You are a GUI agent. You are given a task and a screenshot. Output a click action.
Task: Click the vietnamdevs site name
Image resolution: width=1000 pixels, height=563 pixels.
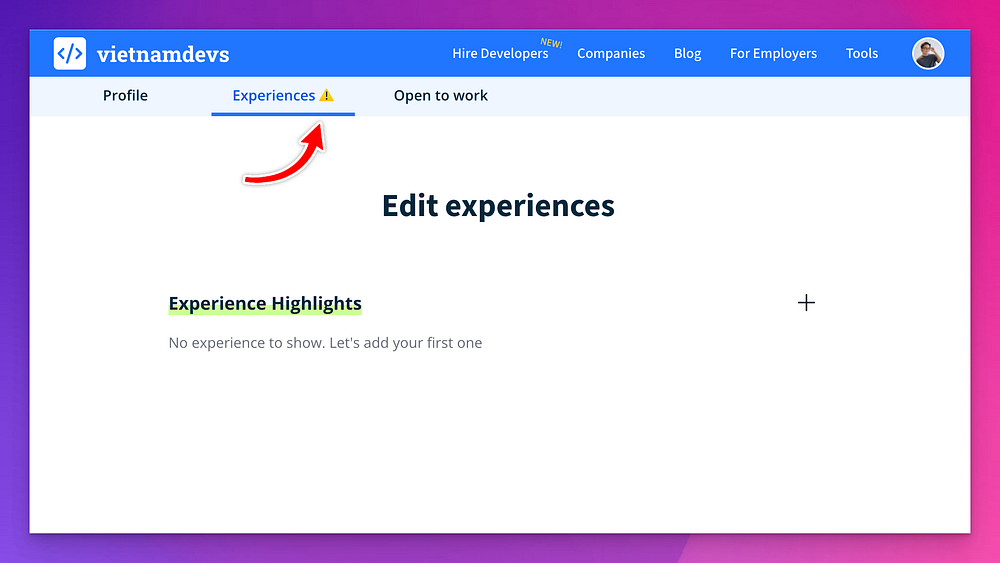pyautogui.click(x=163, y=54)
